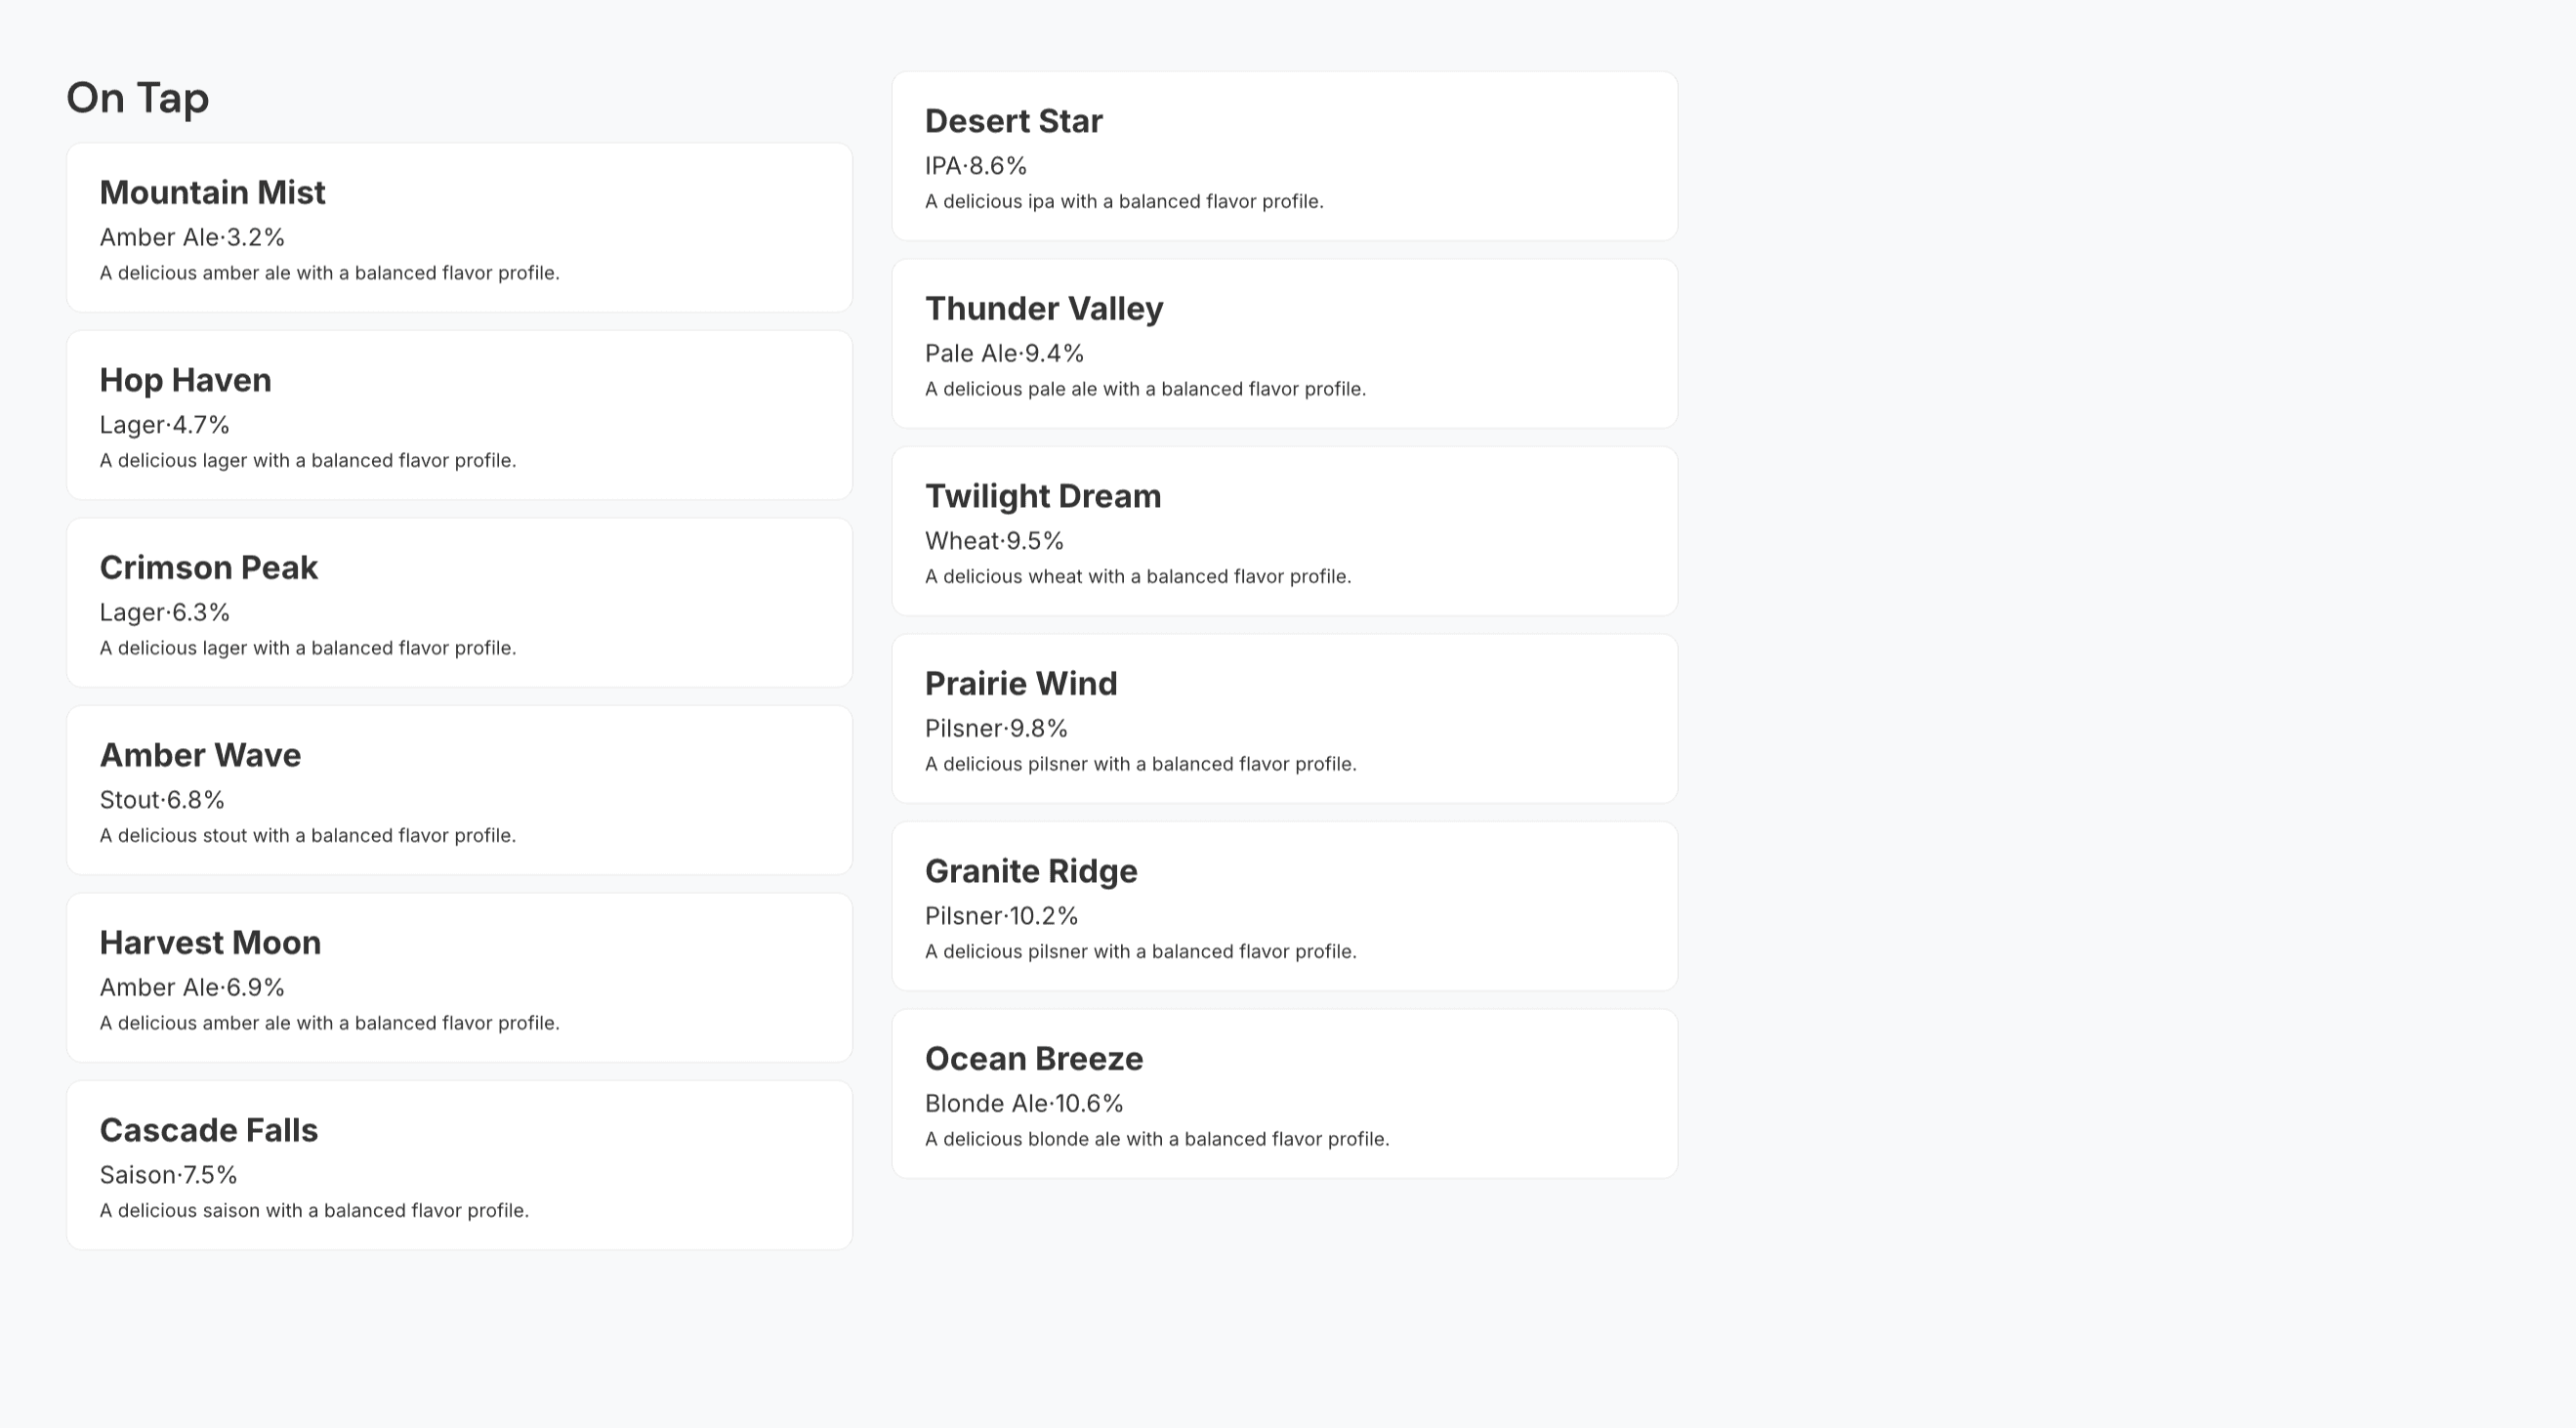Open the Twilight Dream wheat entry

(1284, 531)
